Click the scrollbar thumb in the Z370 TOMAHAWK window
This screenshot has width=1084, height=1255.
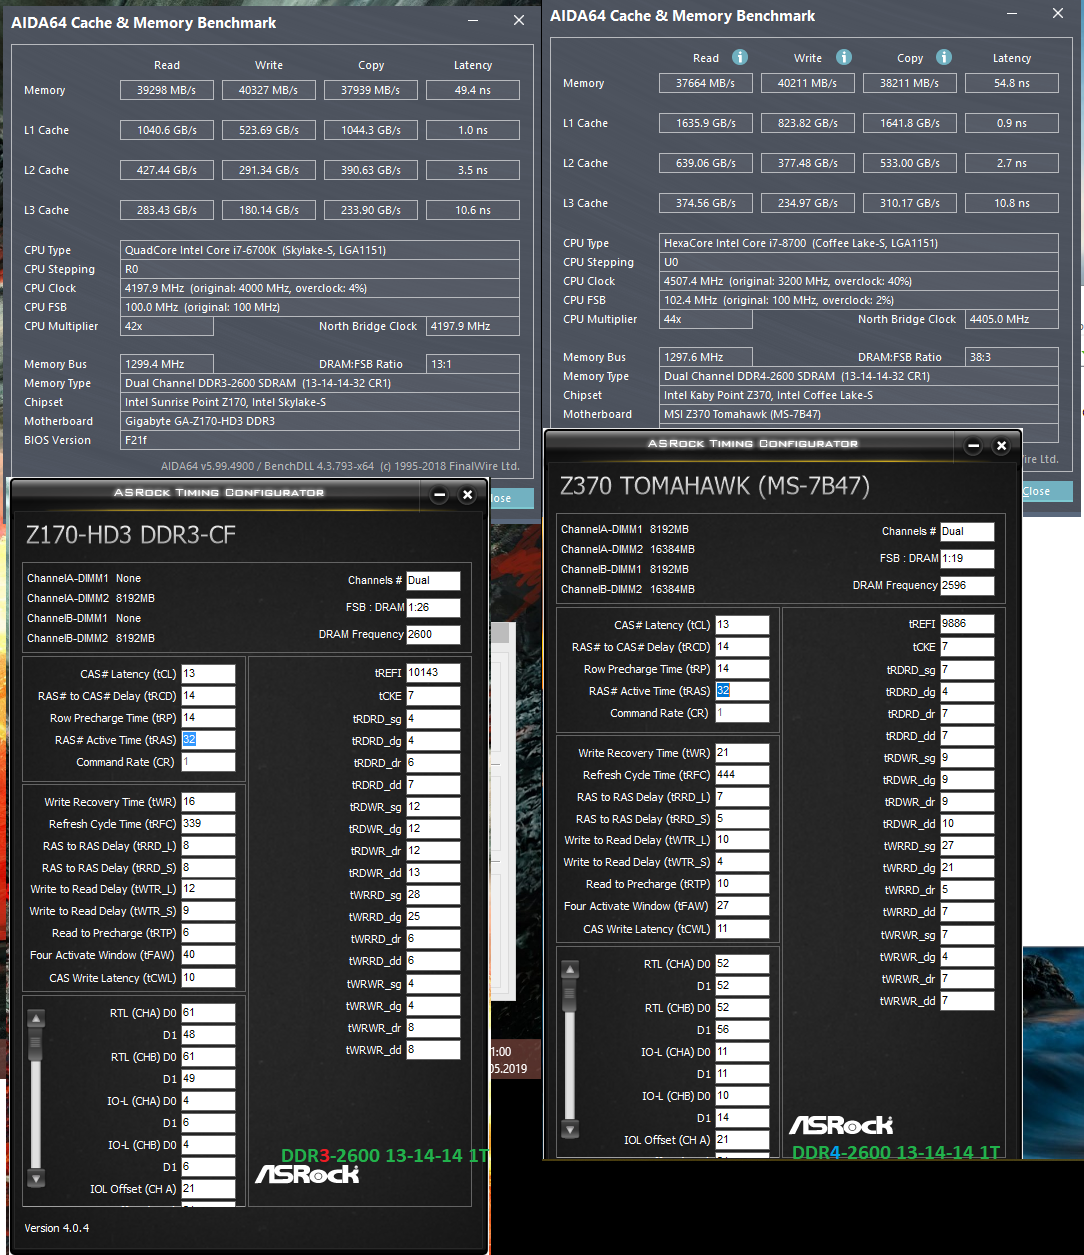tap(570, 995)
